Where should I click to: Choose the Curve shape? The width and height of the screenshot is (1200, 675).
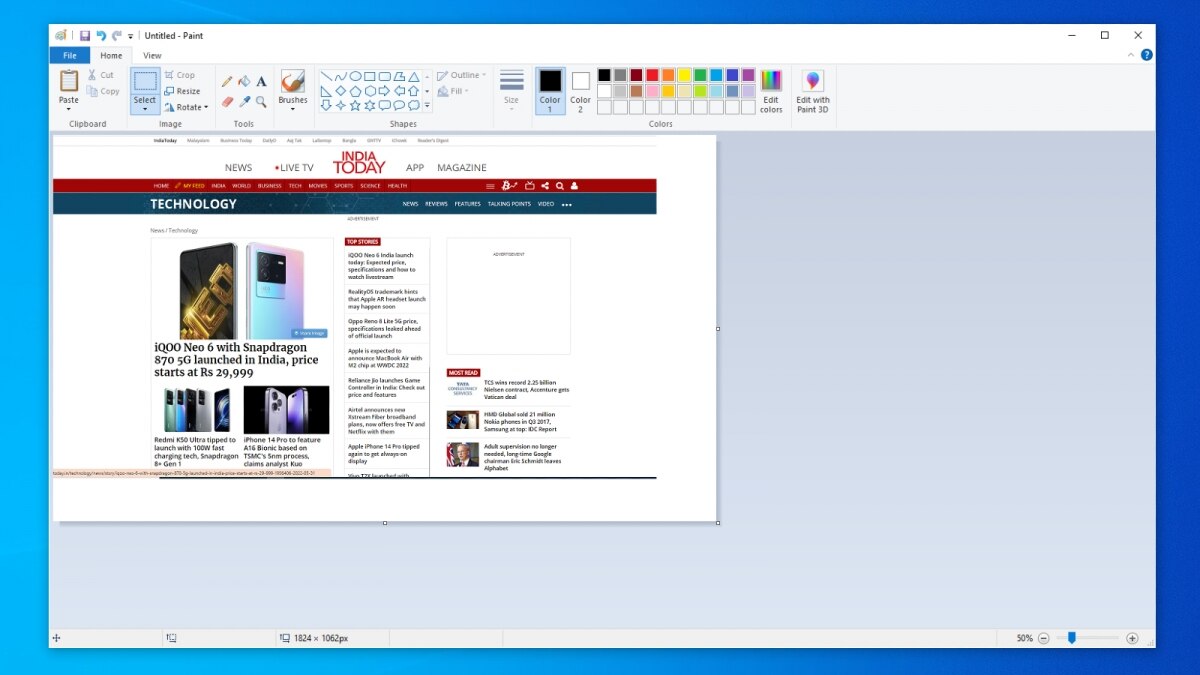pos(341,76)
